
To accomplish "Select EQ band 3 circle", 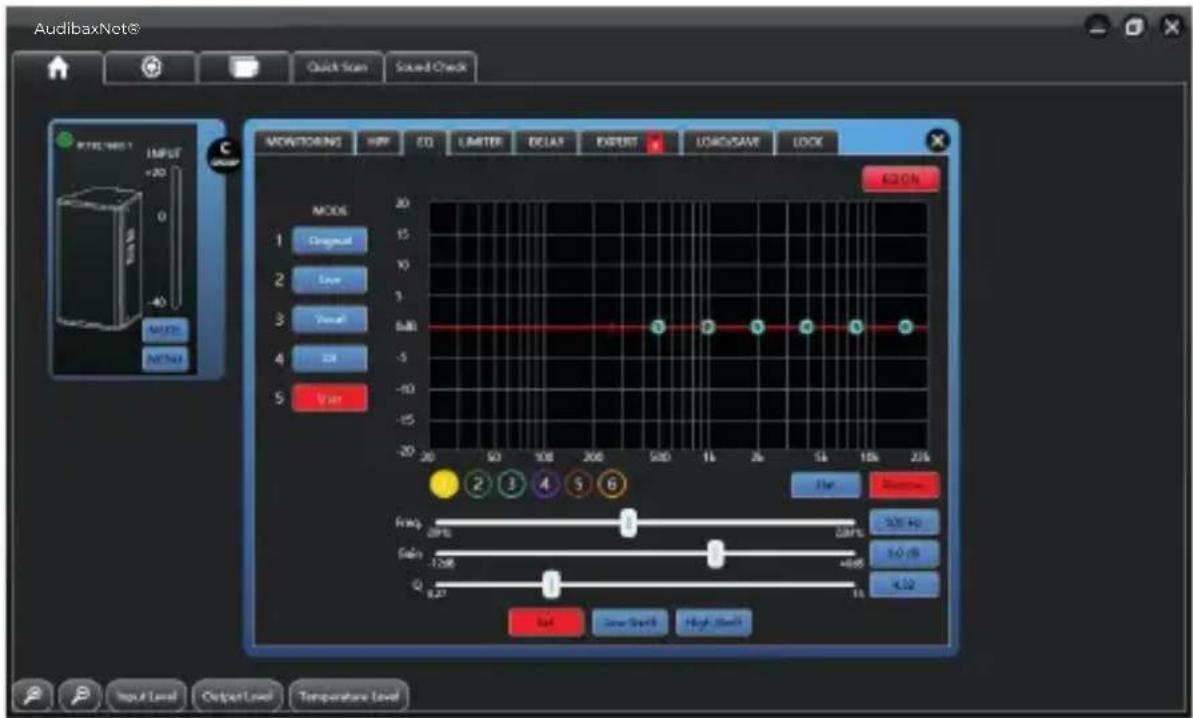I will click(x=511, y=484).
